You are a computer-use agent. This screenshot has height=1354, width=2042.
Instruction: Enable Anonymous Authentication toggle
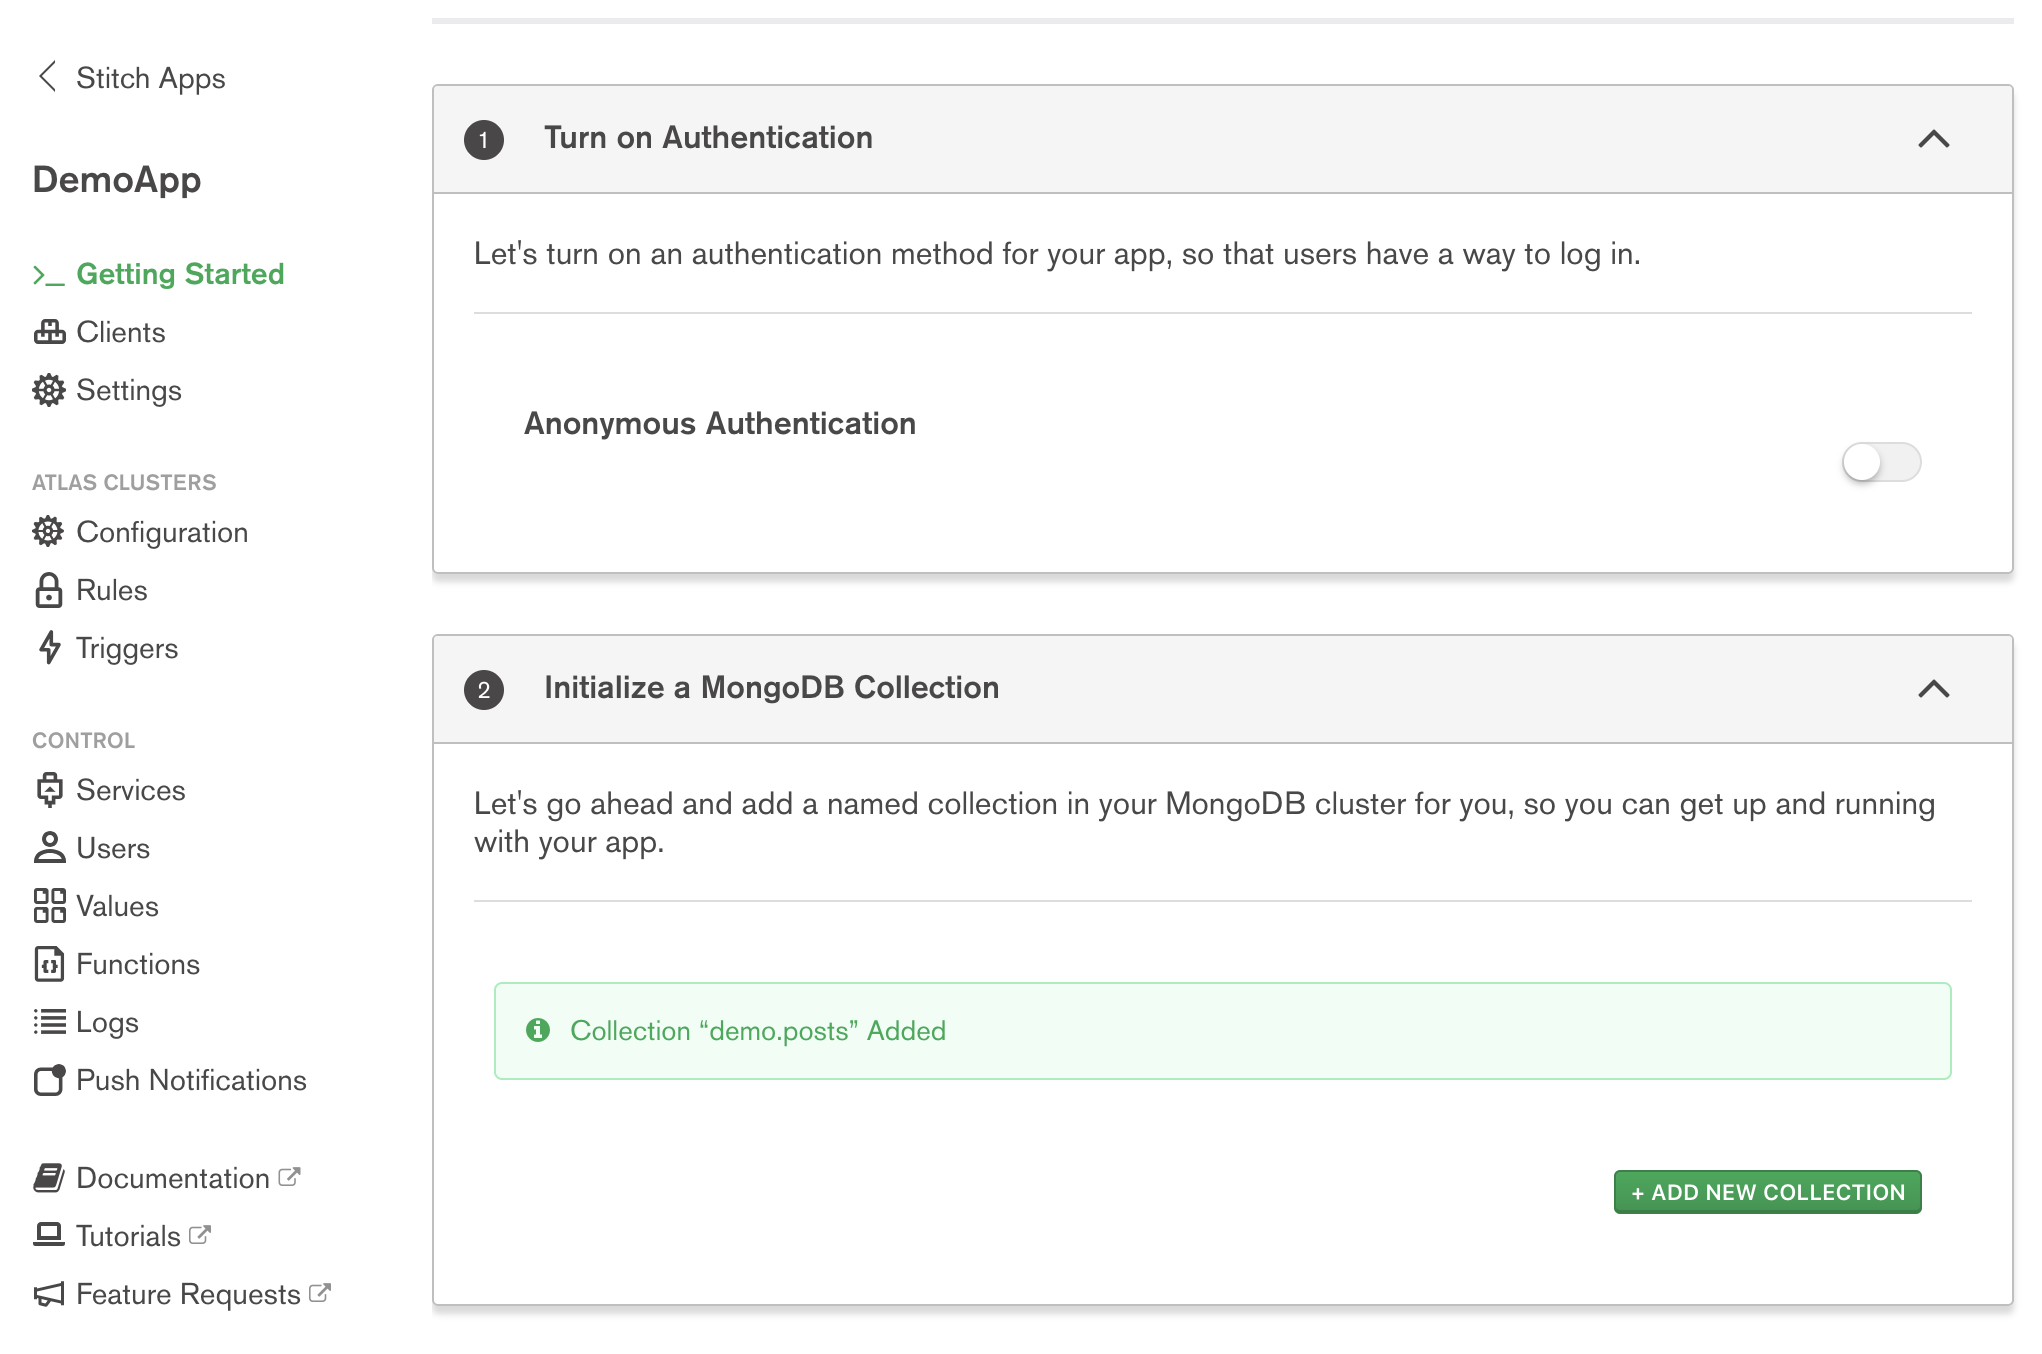click(x=1881, y=462)
